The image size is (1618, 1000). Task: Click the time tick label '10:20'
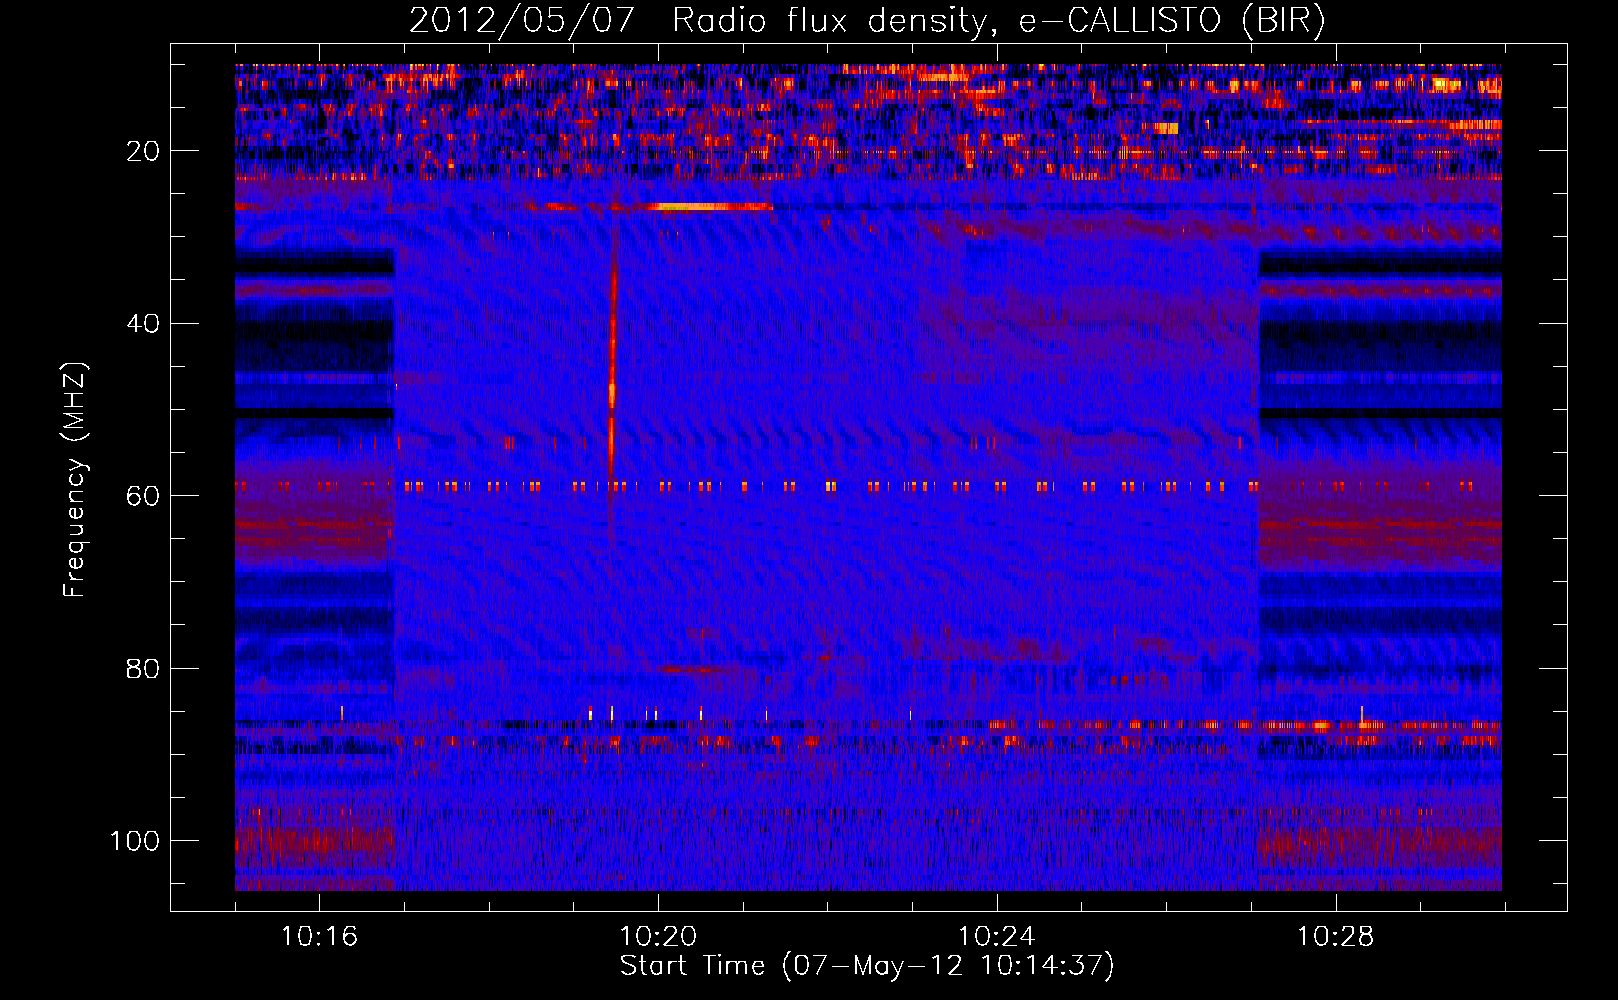(658, 937)
